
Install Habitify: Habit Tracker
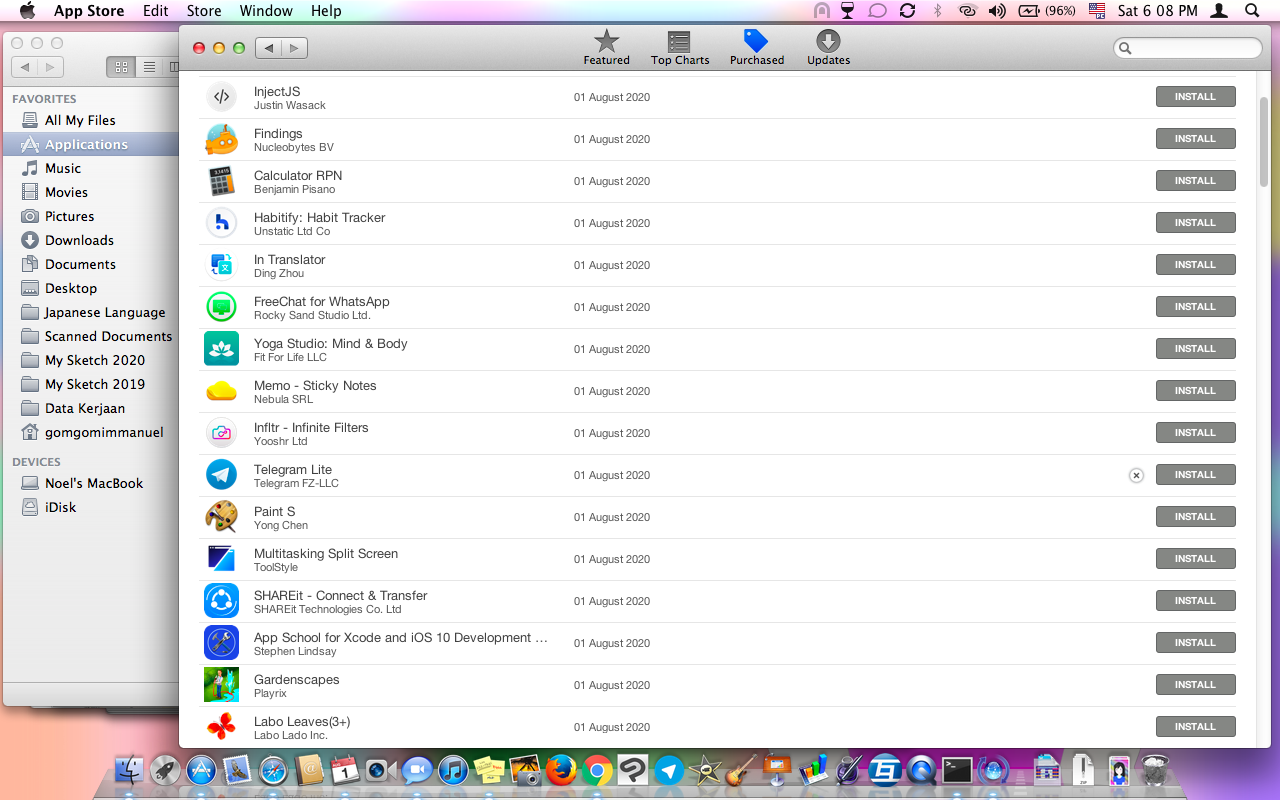[1195, 223]
